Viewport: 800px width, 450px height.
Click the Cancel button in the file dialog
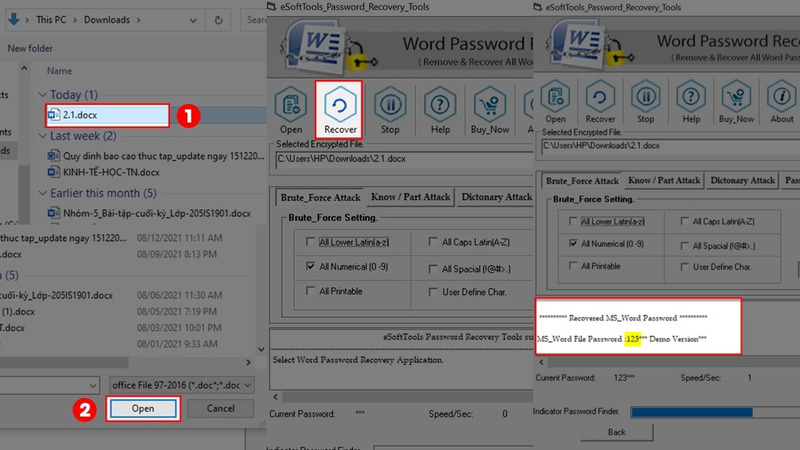220,408
